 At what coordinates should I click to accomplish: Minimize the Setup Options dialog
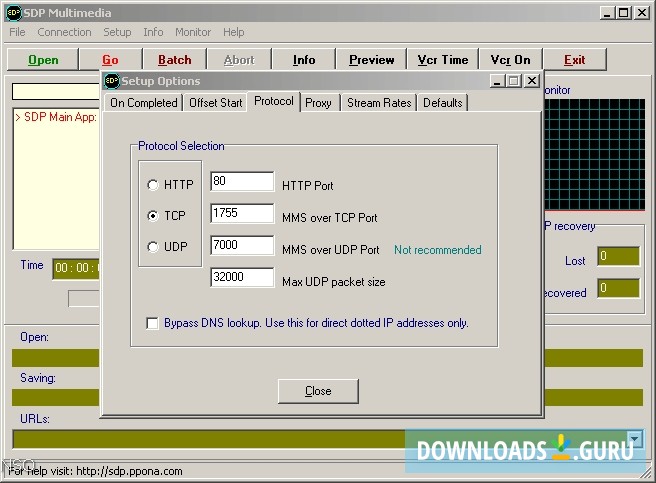coord(497,81)
